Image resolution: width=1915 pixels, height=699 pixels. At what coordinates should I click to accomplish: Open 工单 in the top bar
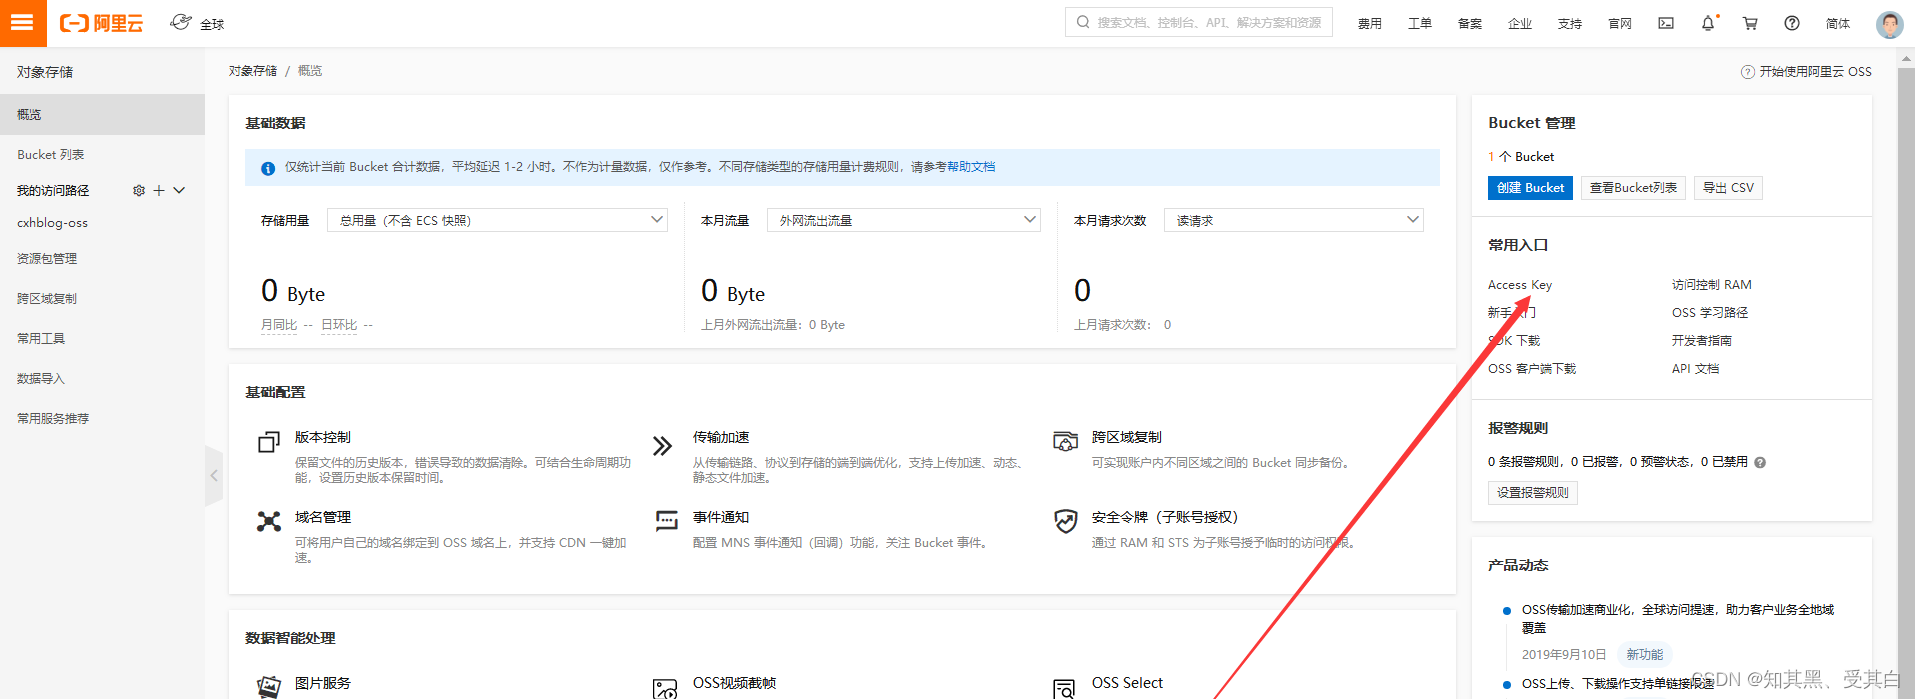[1420, 23]
